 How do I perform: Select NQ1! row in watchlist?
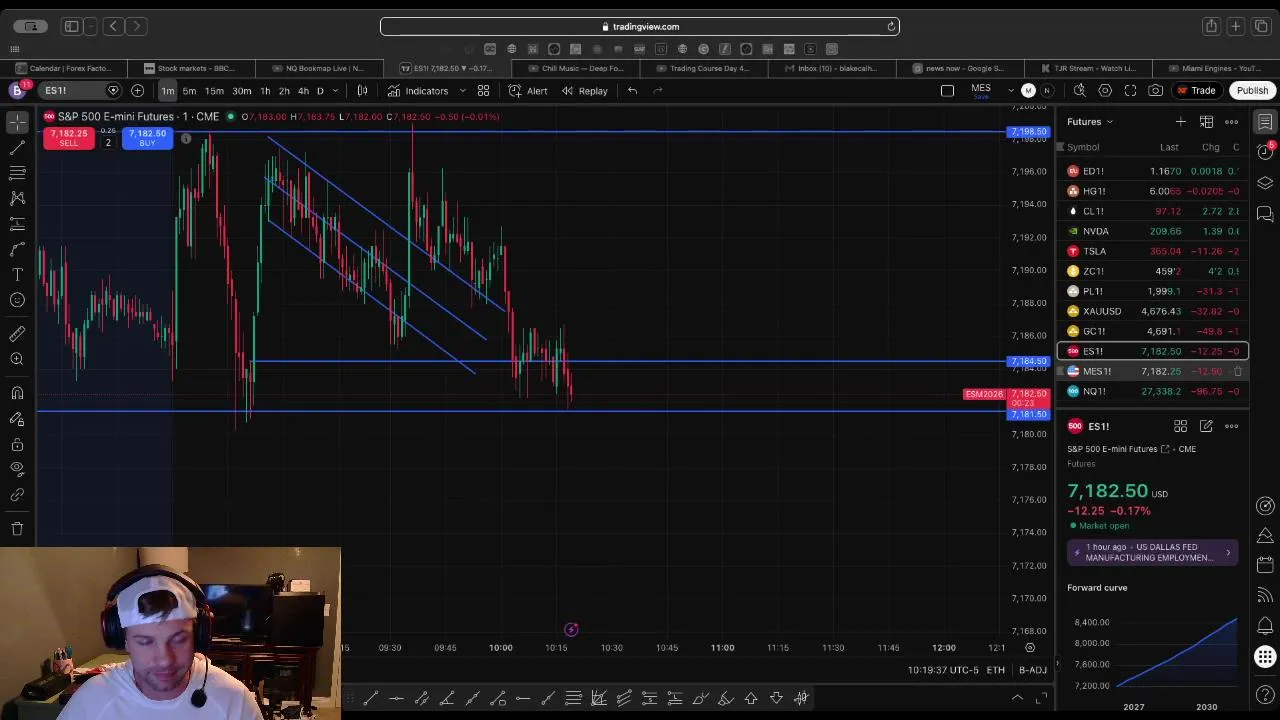tap(1153, 391)
